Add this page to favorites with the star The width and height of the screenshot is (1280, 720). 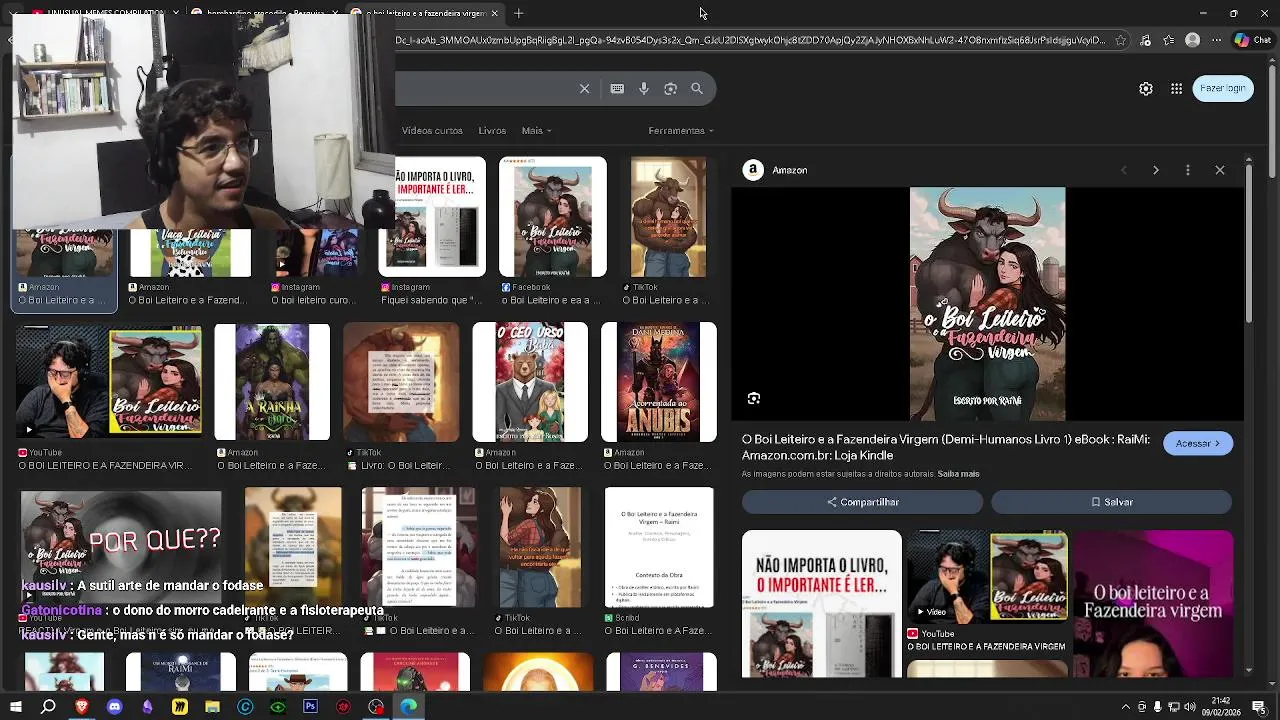pos(1121,41)
